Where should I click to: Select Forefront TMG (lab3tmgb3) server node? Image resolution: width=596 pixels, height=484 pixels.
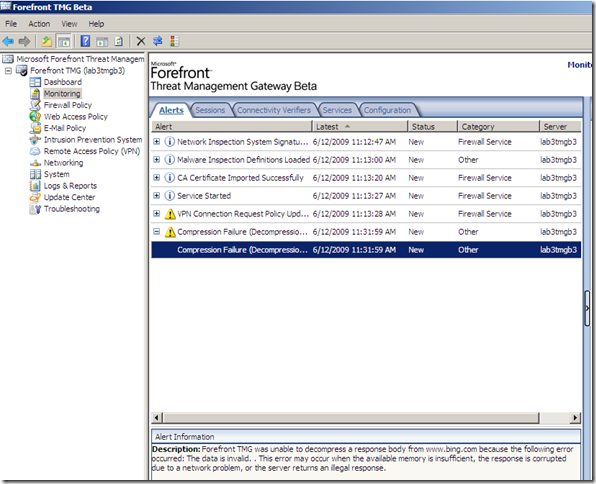point(78,70)
